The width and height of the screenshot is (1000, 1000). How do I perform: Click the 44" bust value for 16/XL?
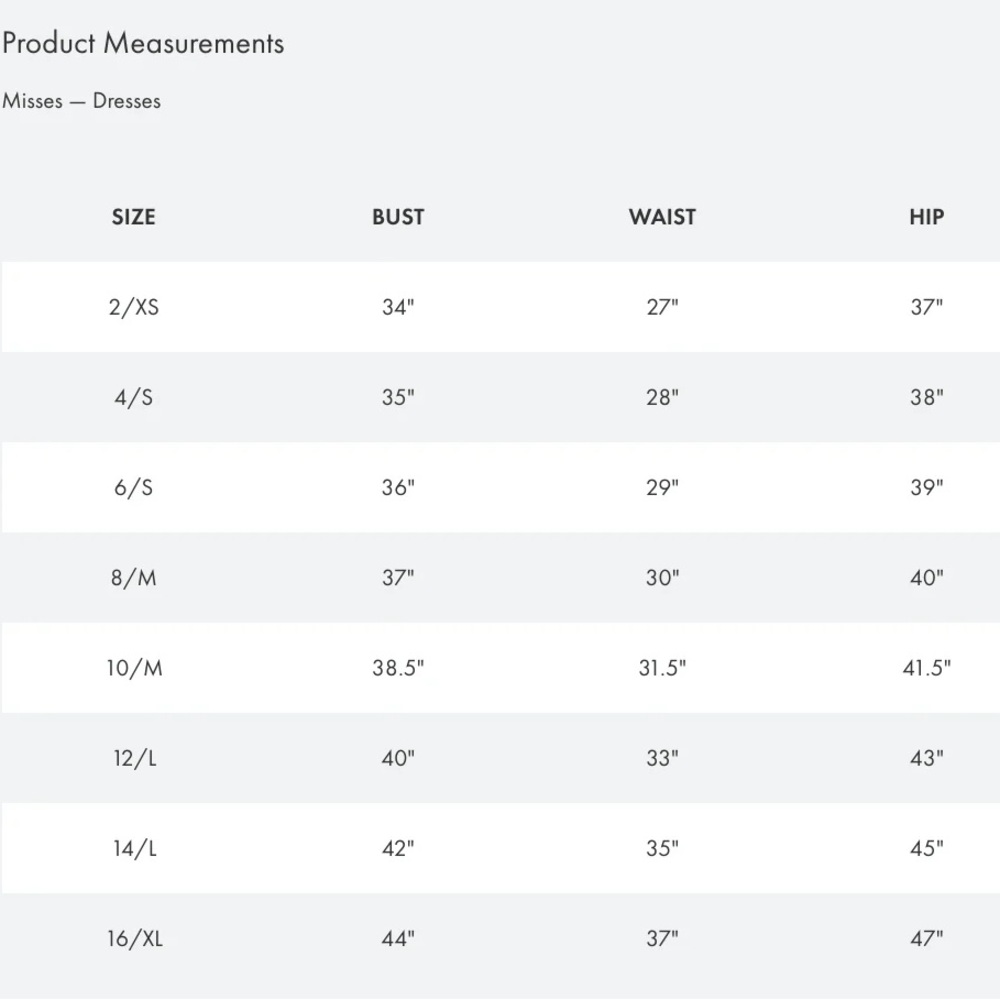398,938
